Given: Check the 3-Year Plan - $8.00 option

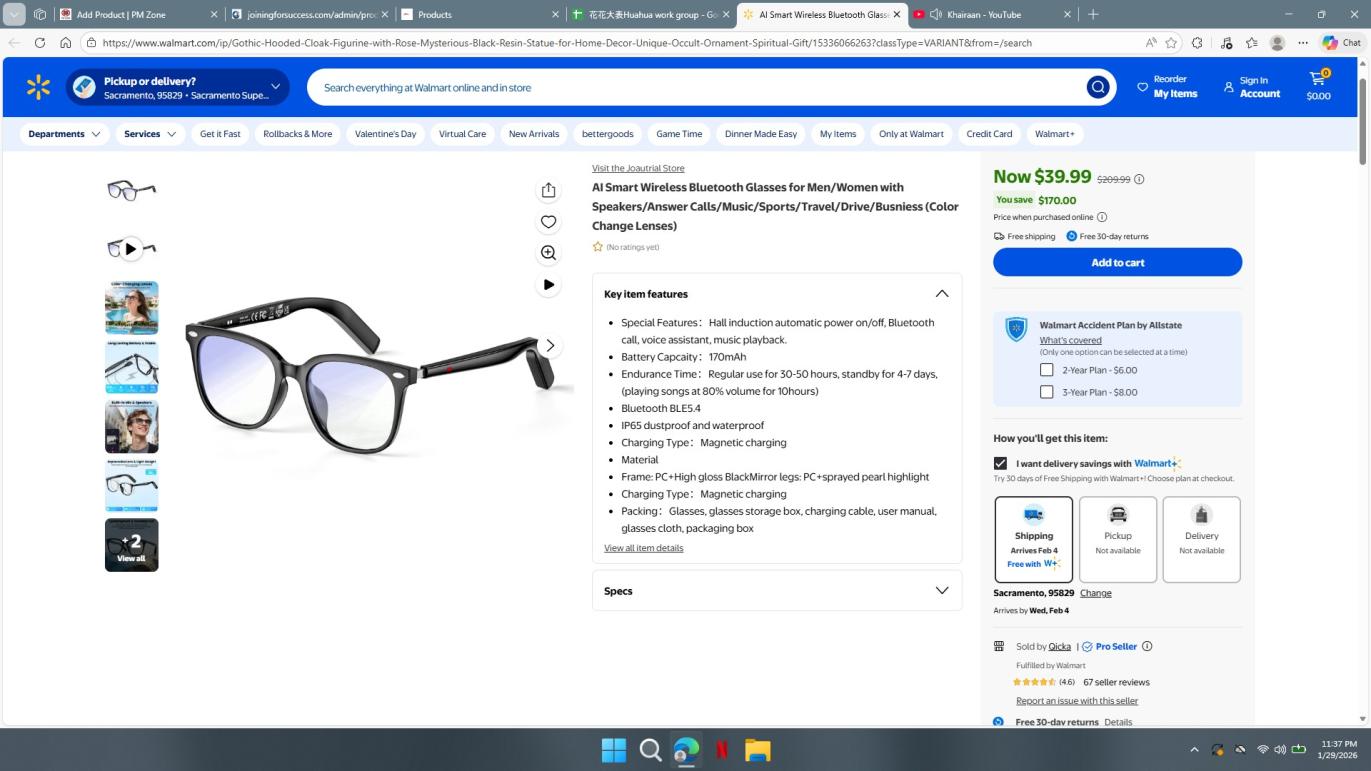Looking at the screenshot, I should [x=1046, y=392].
